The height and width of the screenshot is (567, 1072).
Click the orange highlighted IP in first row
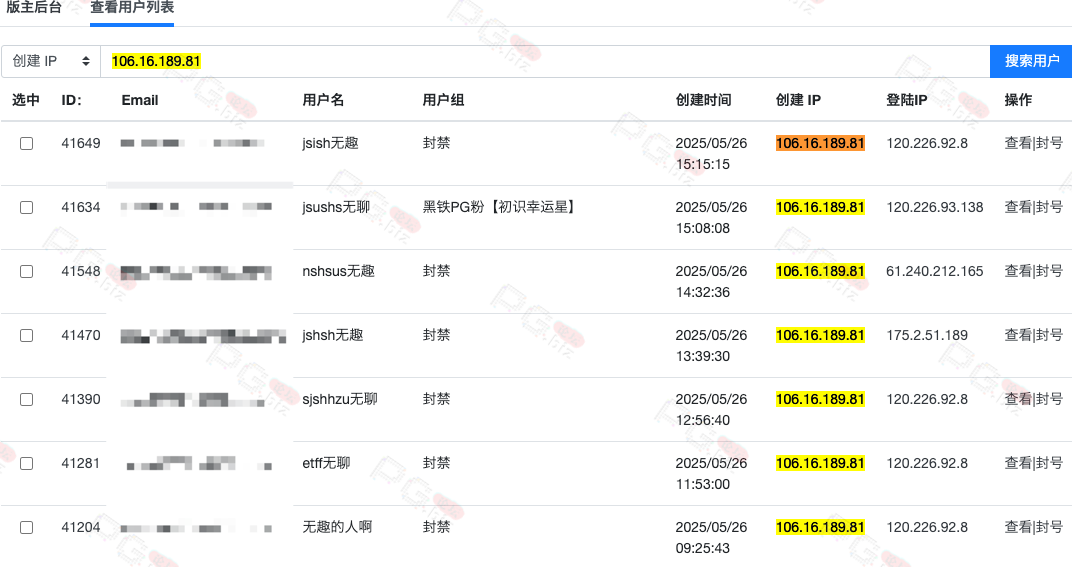click(820, 143)
